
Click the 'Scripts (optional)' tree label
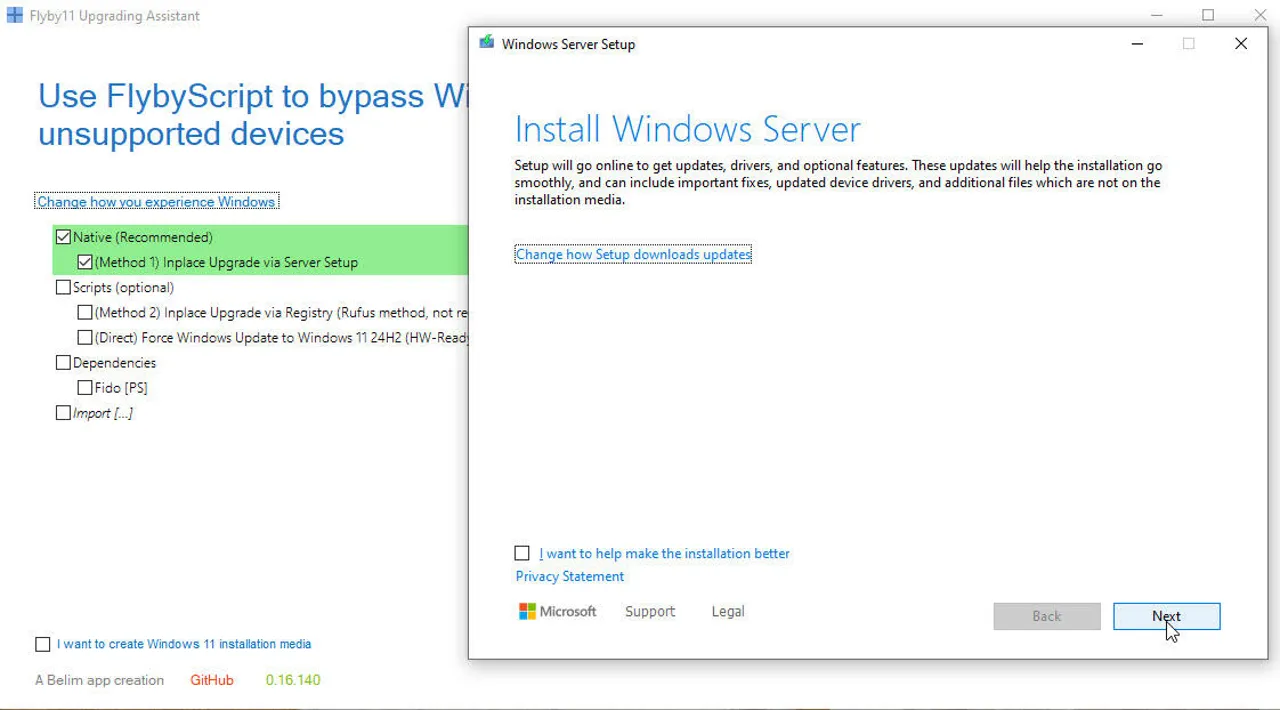pyautogui.click(x=123, y=287)
